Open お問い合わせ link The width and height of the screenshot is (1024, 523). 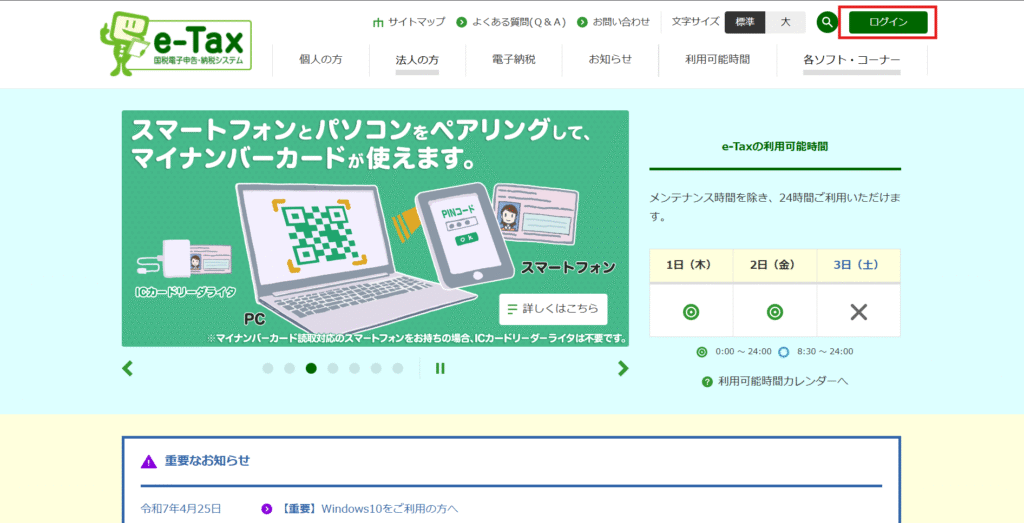coord(614,22)
